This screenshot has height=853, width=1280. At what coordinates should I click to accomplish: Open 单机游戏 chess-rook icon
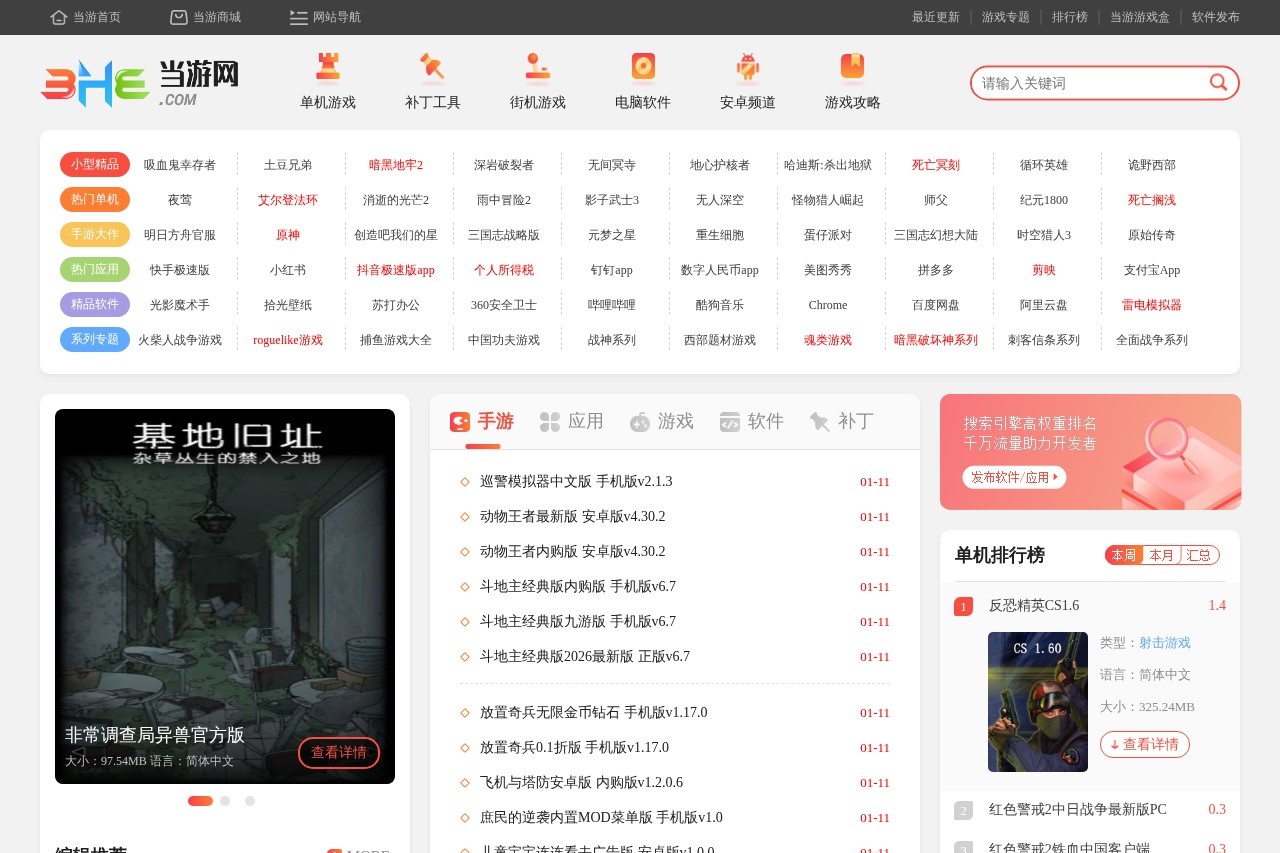click(x=328, y=66)
